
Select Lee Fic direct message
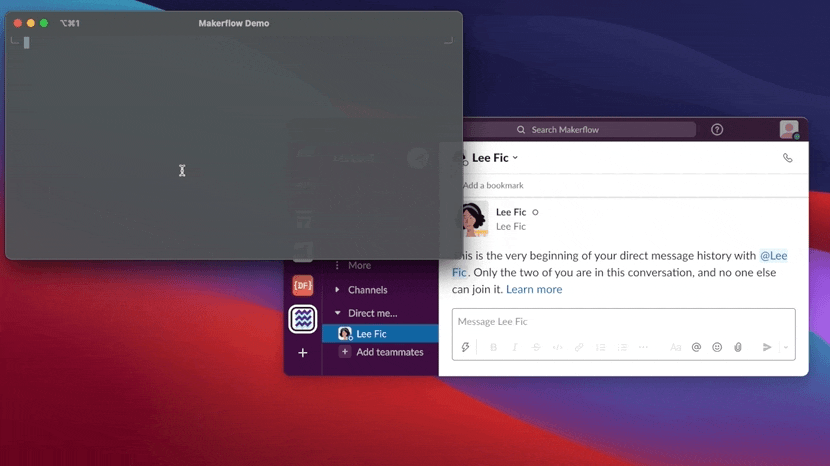click(x=380, y=334)
